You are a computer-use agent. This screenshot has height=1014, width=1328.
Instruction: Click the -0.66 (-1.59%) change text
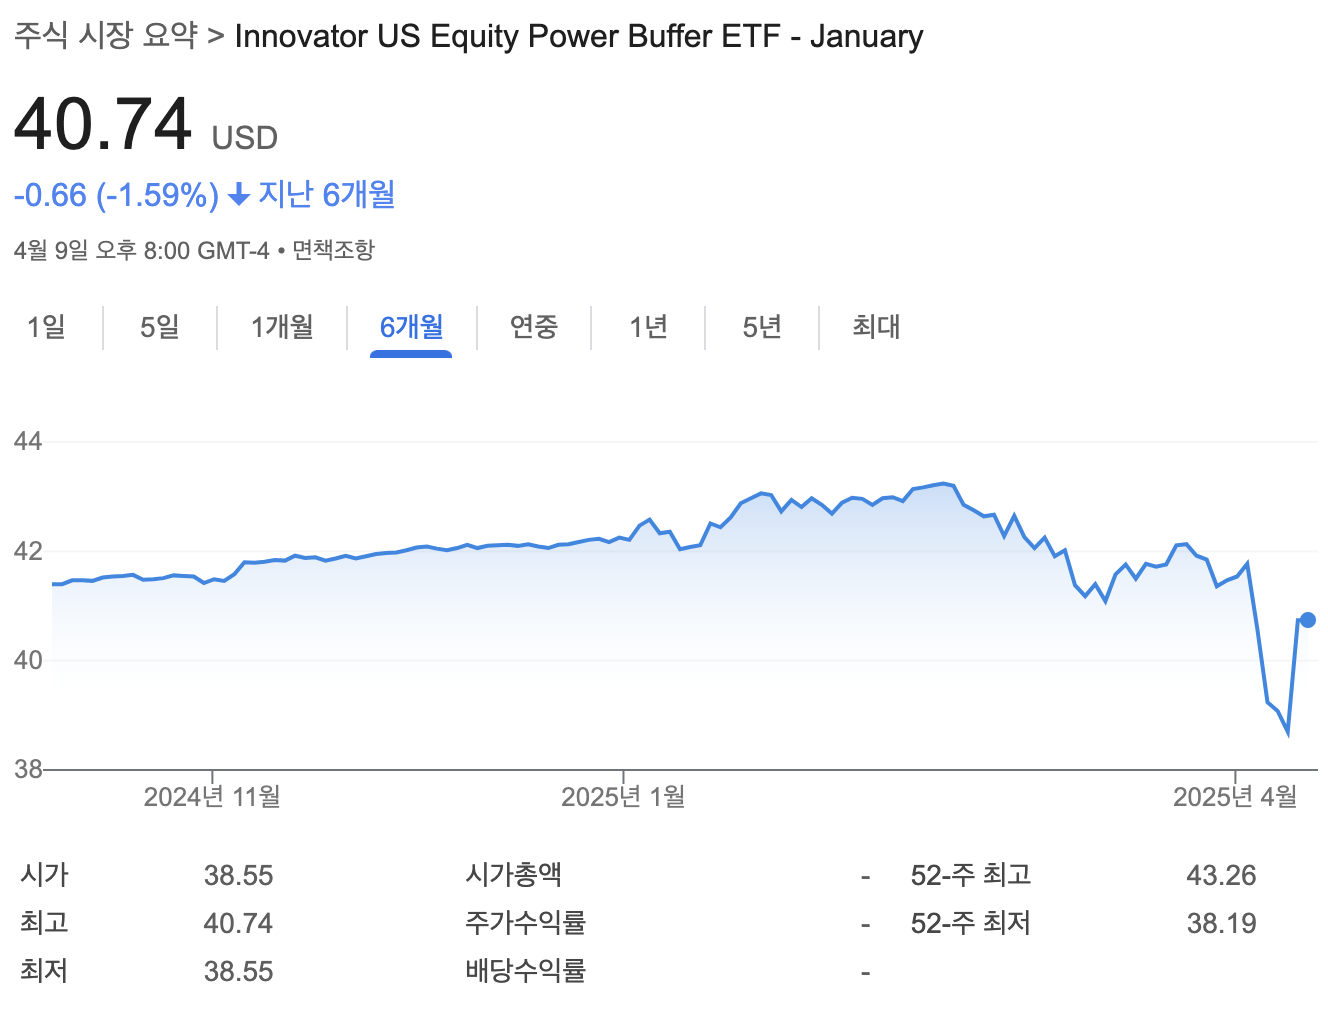coord(116,196)
